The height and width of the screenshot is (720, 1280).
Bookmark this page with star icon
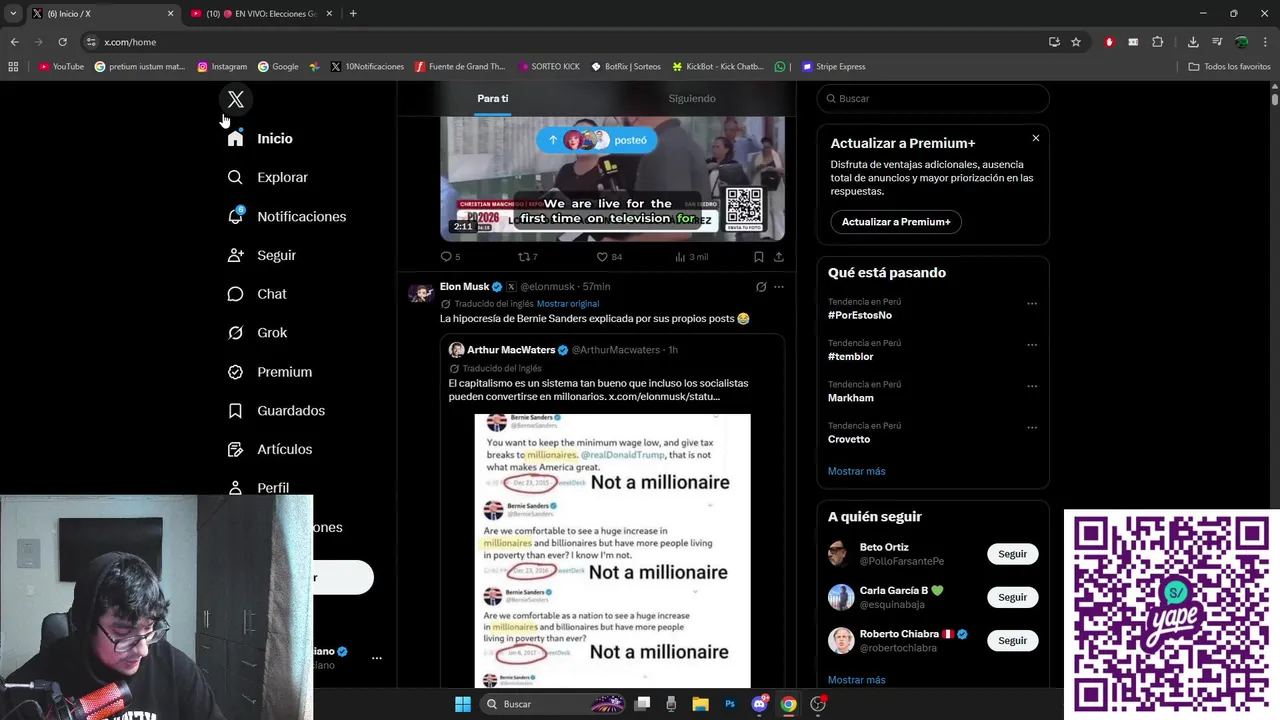coord(1076,42)
